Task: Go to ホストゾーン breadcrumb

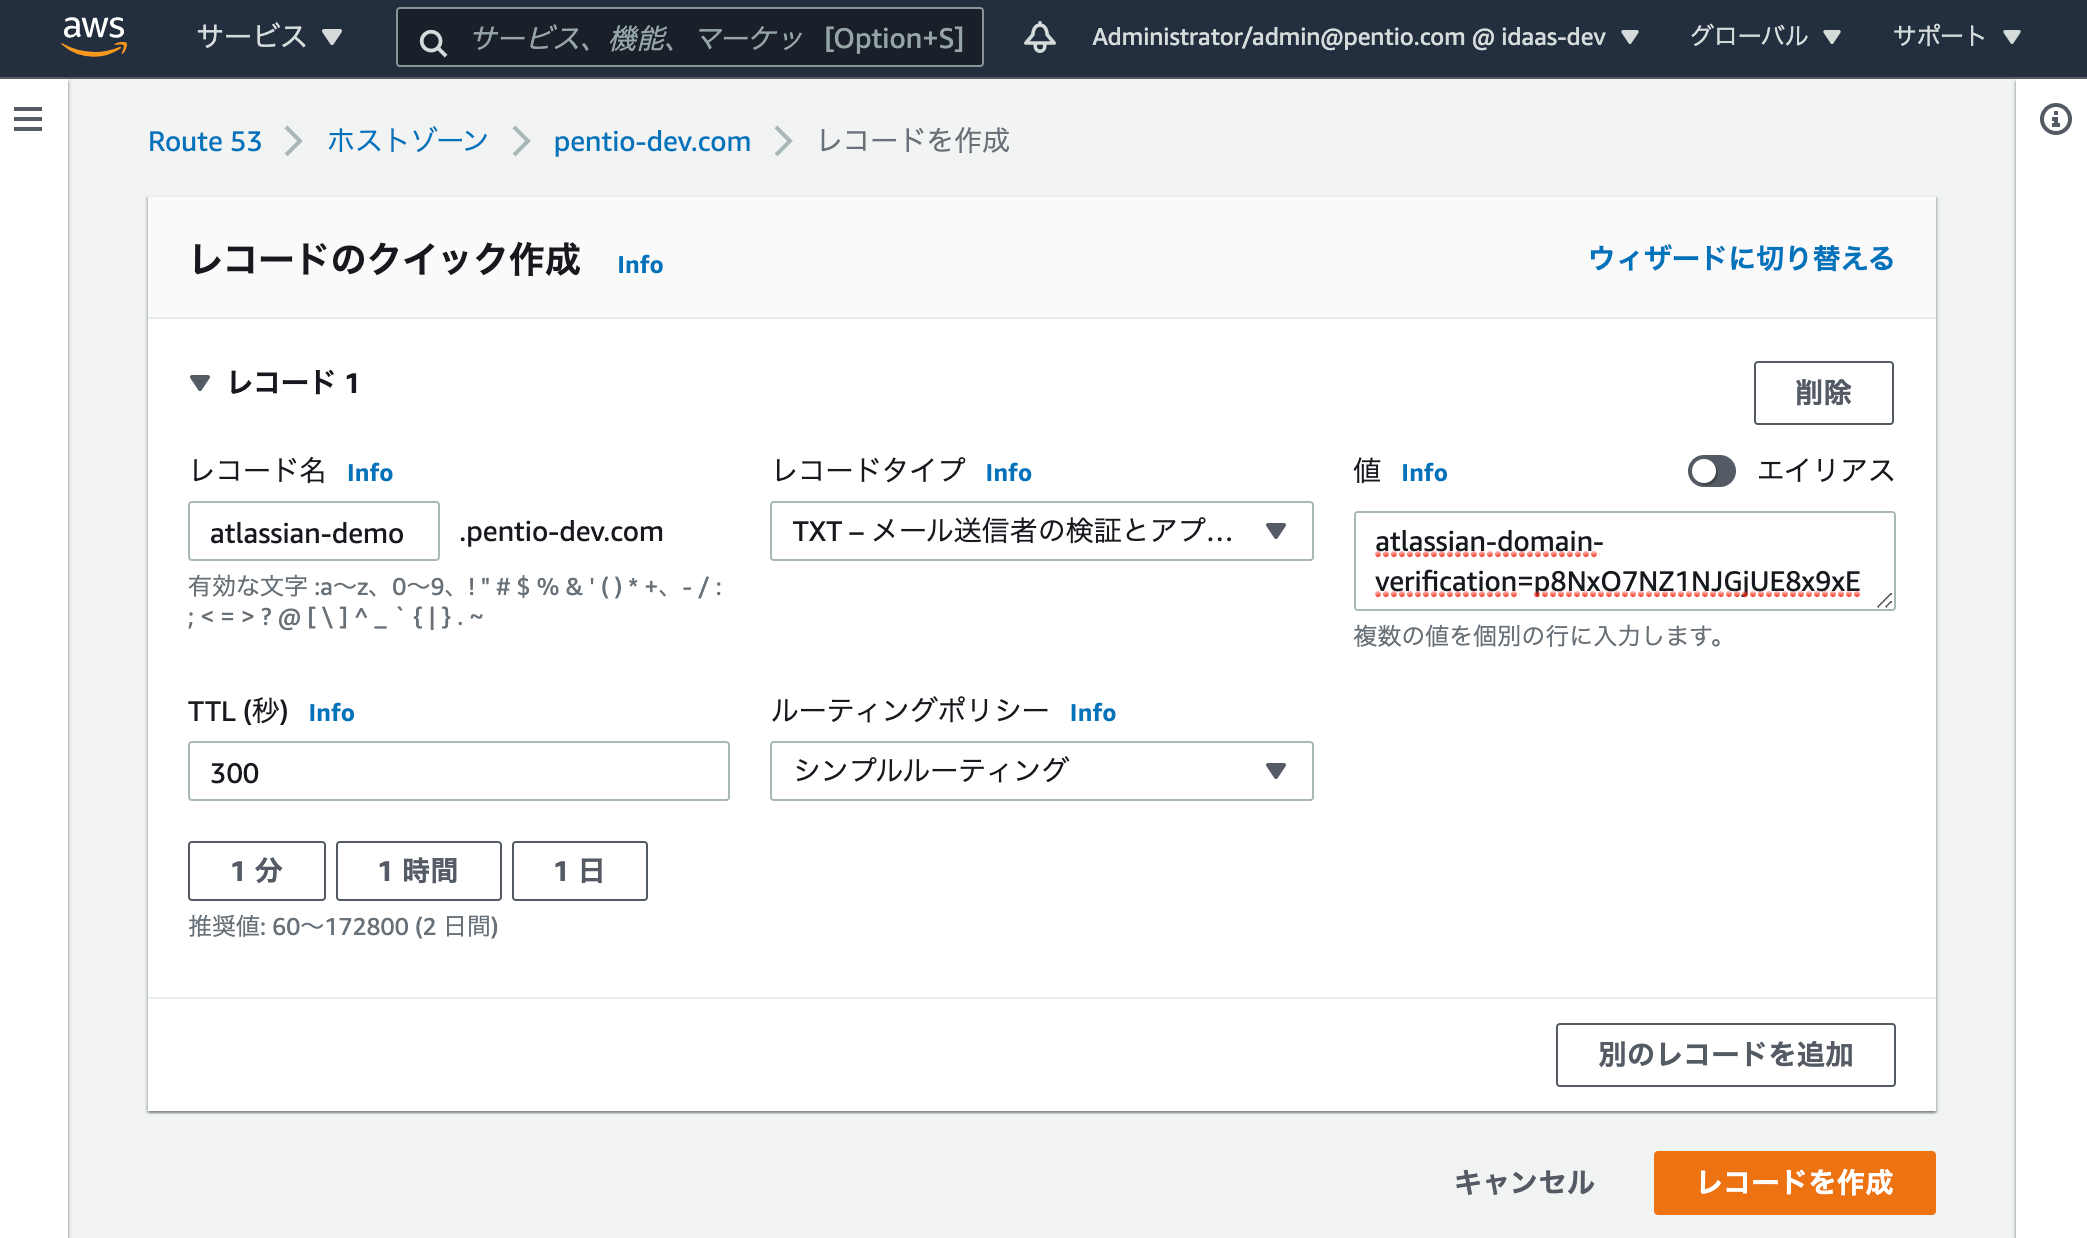Action: [x=408, y=141]
